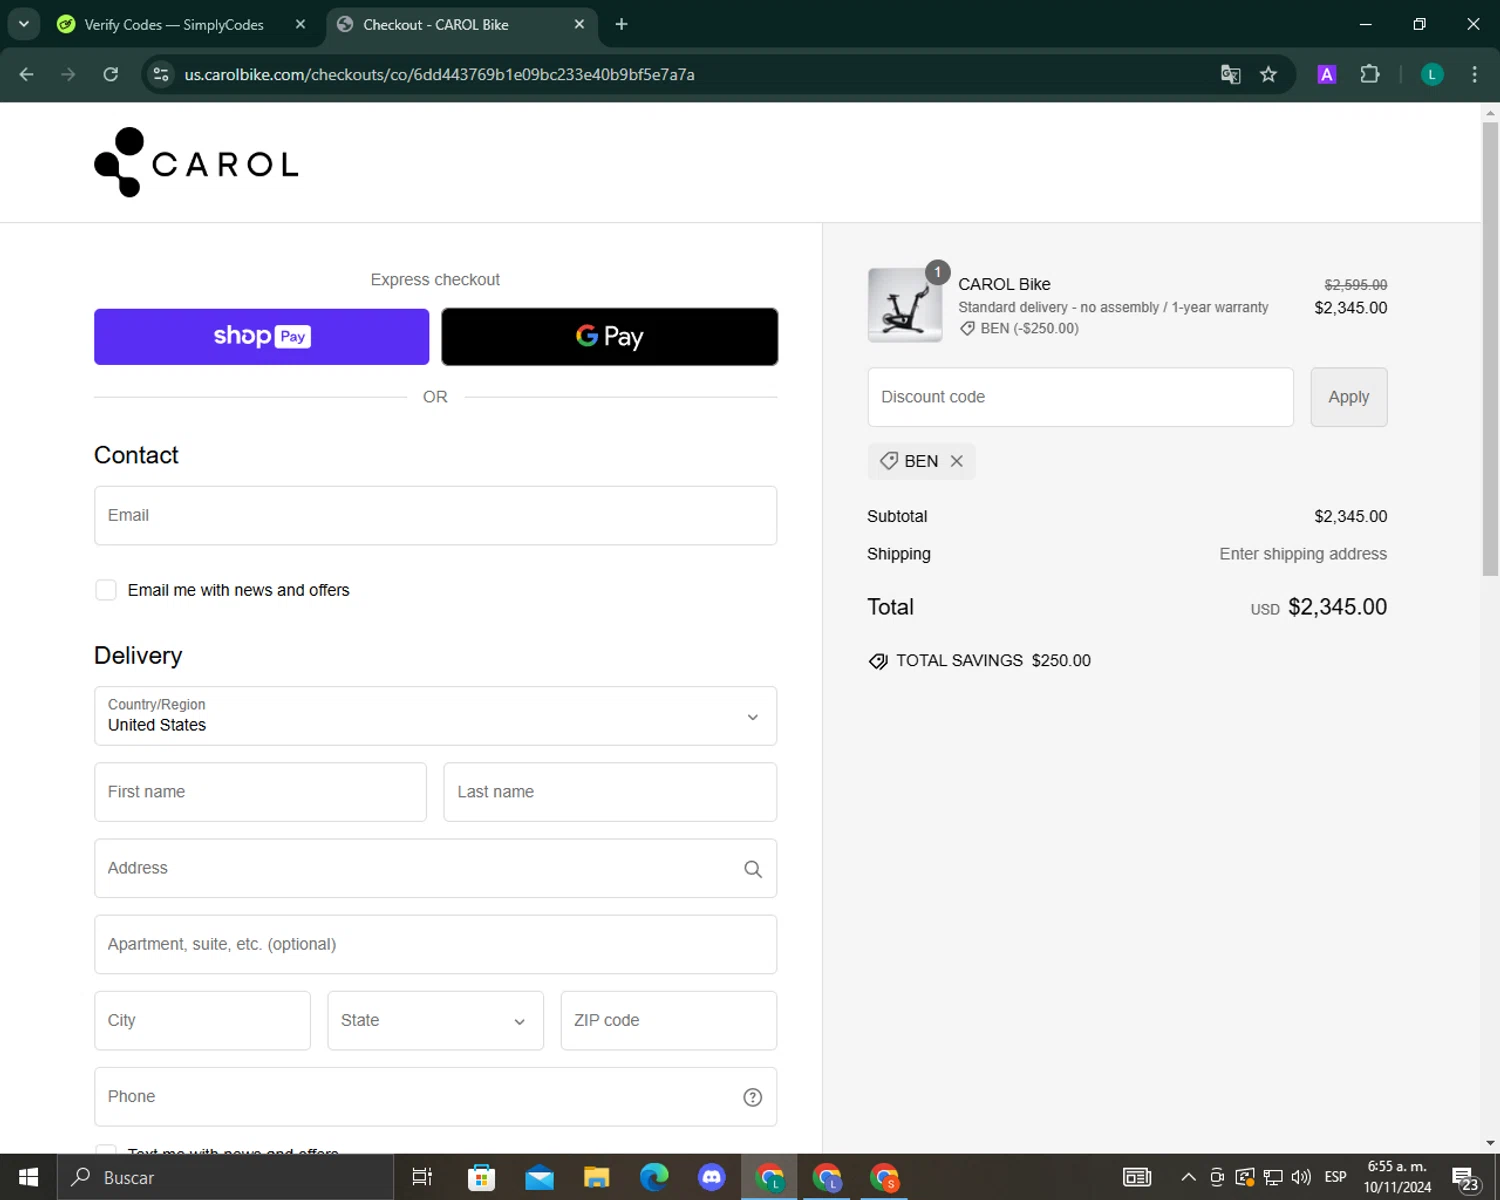Open taskbar clock showing 6:55 a. m.
The height and width of the screenshot is (1200, 1500).
pyautogui.click(x=1397, y=1177)
